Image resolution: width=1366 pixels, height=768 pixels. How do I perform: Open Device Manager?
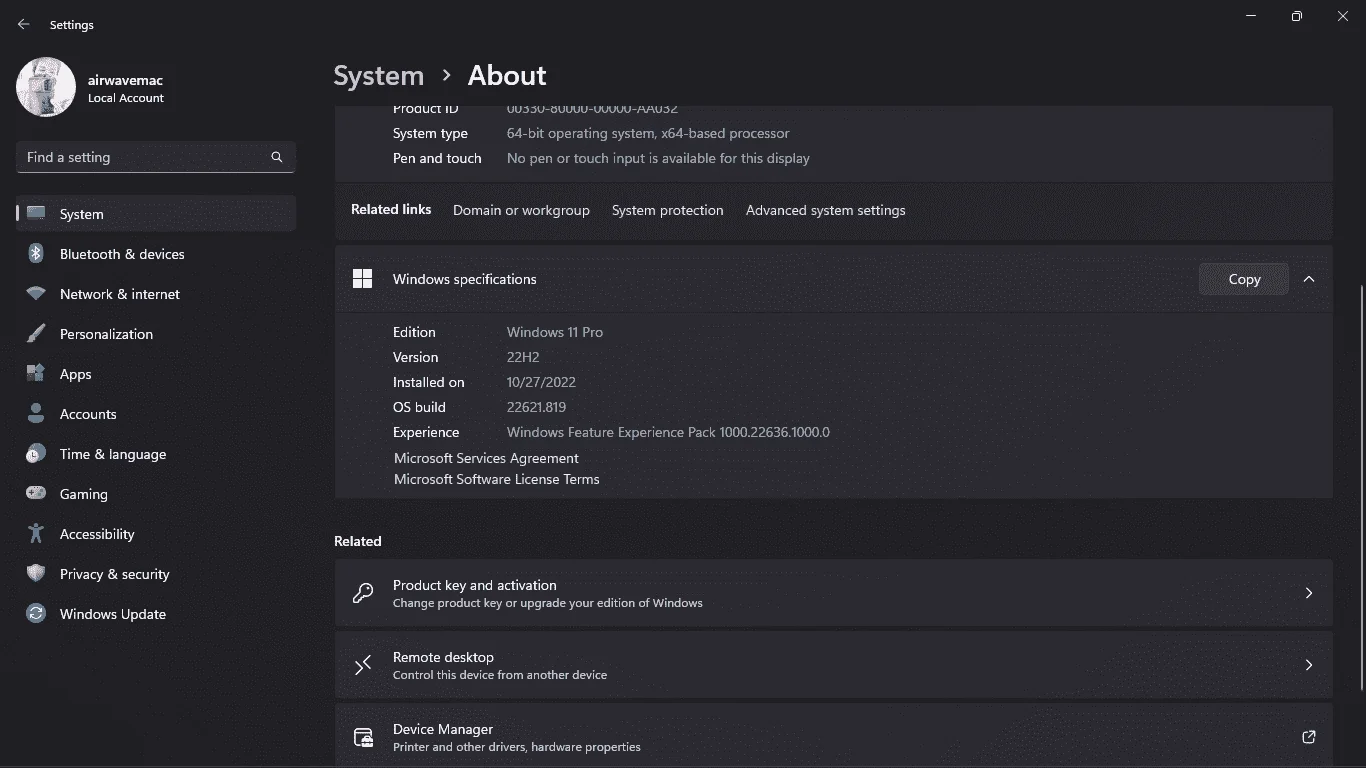click(833, 736)
